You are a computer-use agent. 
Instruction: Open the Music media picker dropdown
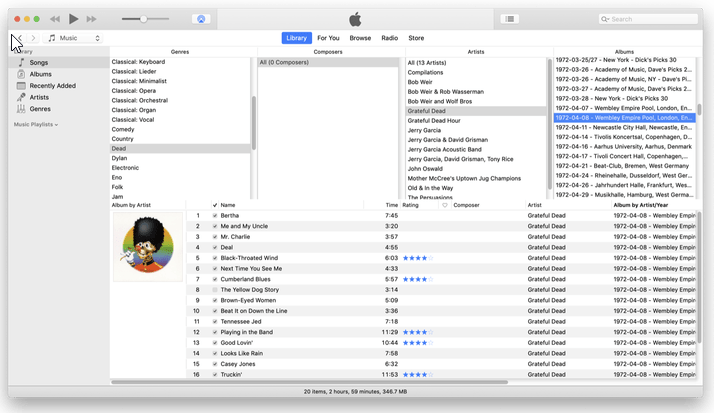[x=74, y=38]
